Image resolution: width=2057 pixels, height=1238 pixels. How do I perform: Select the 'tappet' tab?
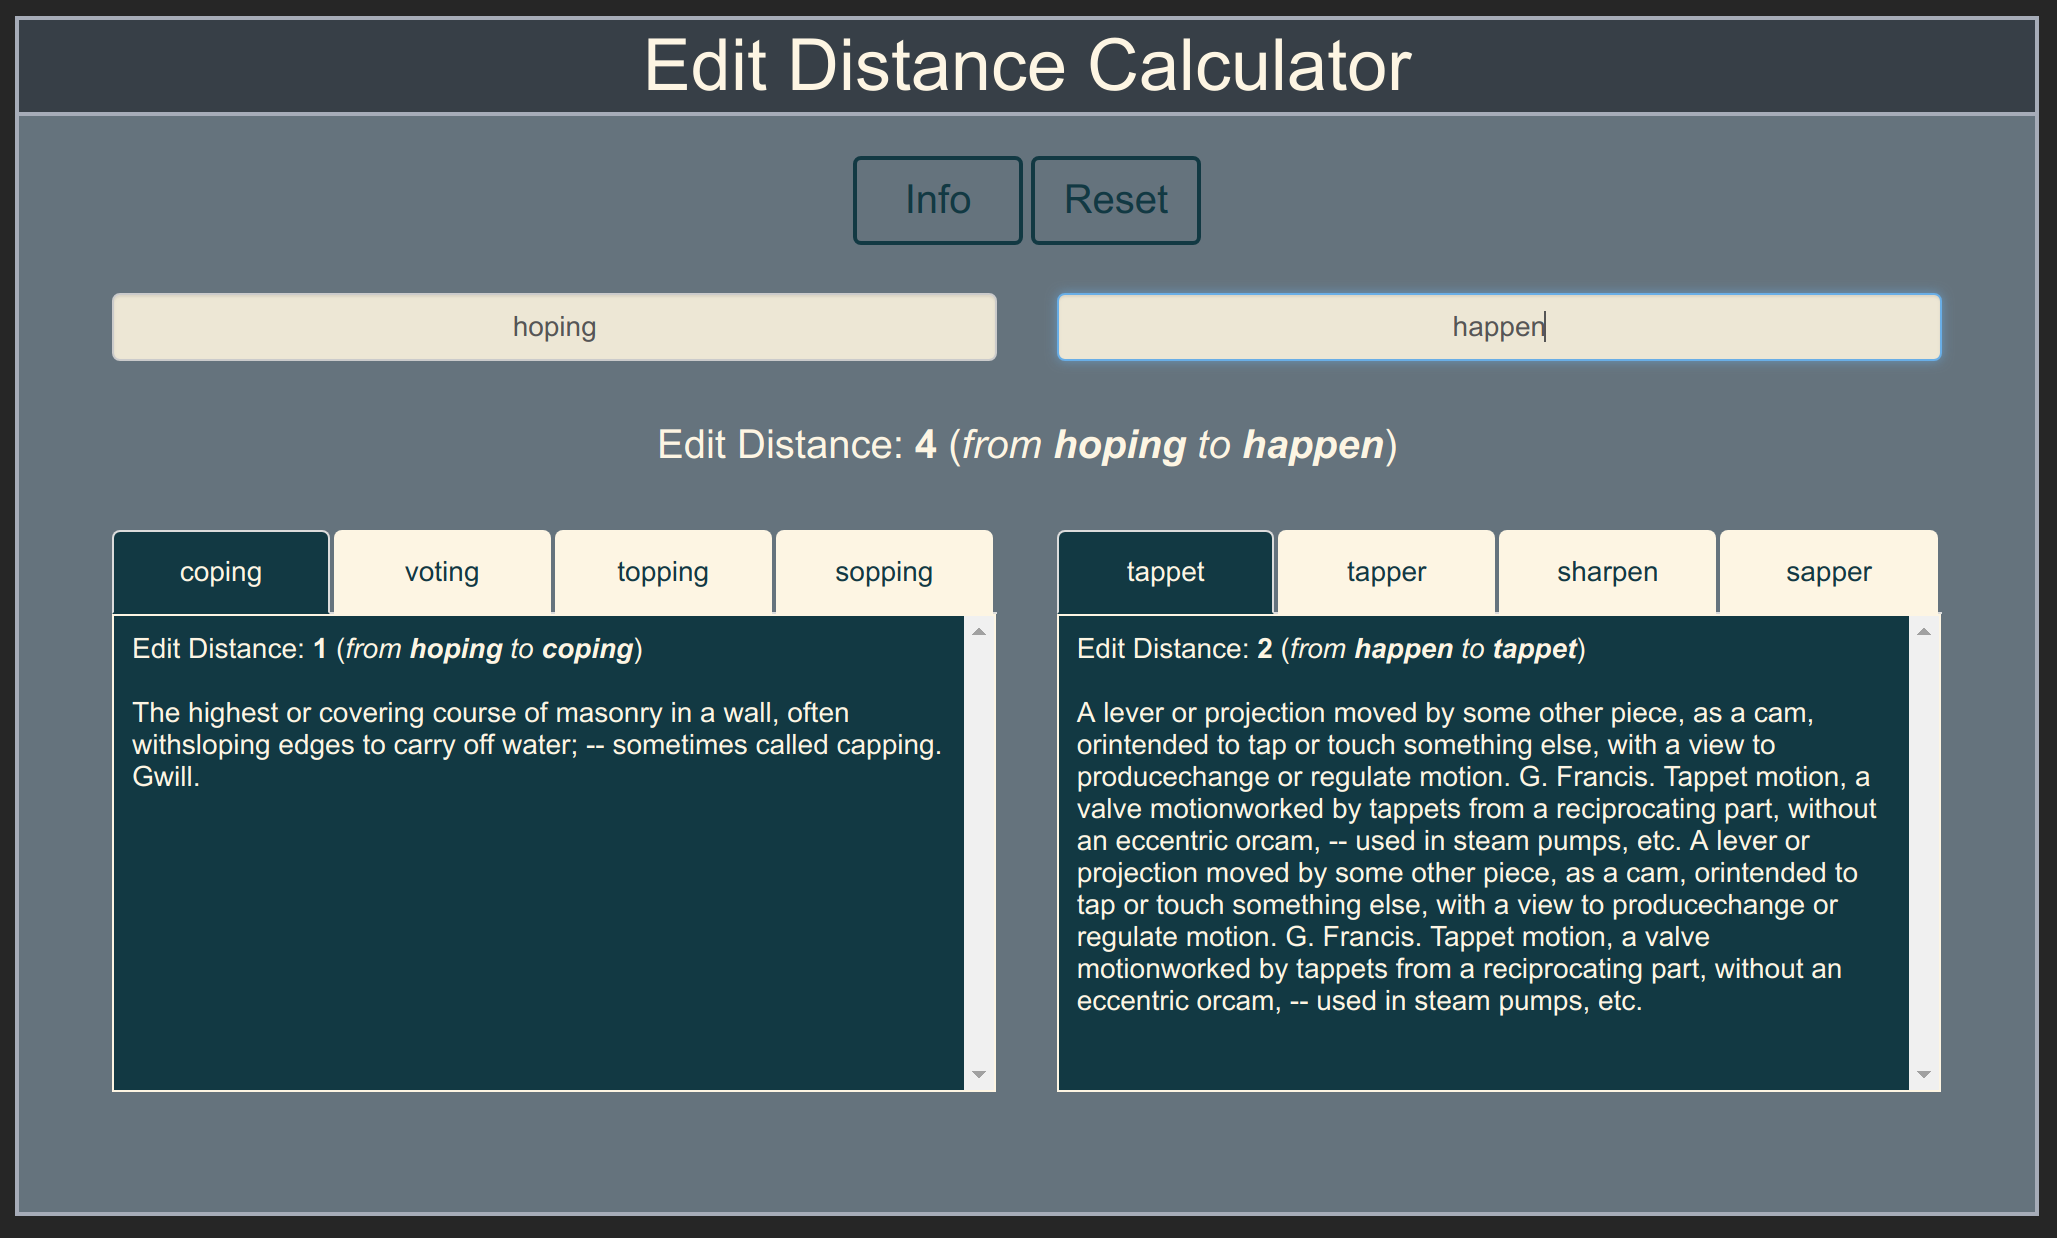point(1165,570)
